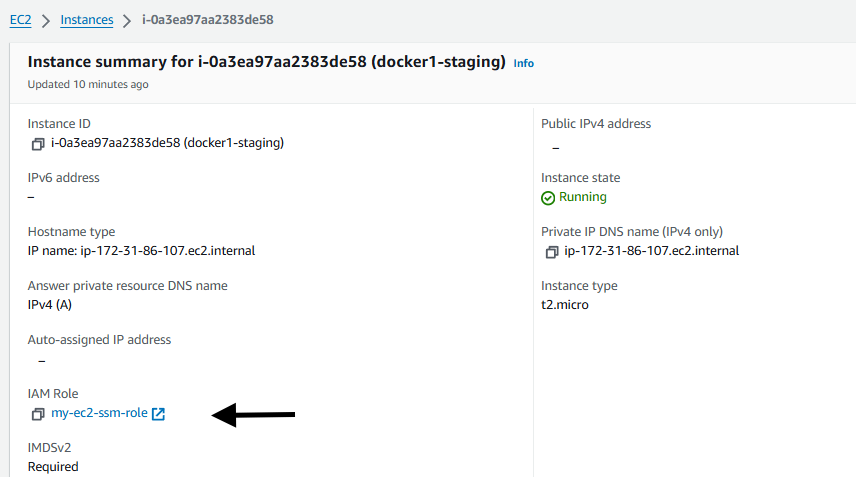Screen dimensions: 856x477
Task: Click the IMDSv2 Required value
Action: [x=54, y=467]
